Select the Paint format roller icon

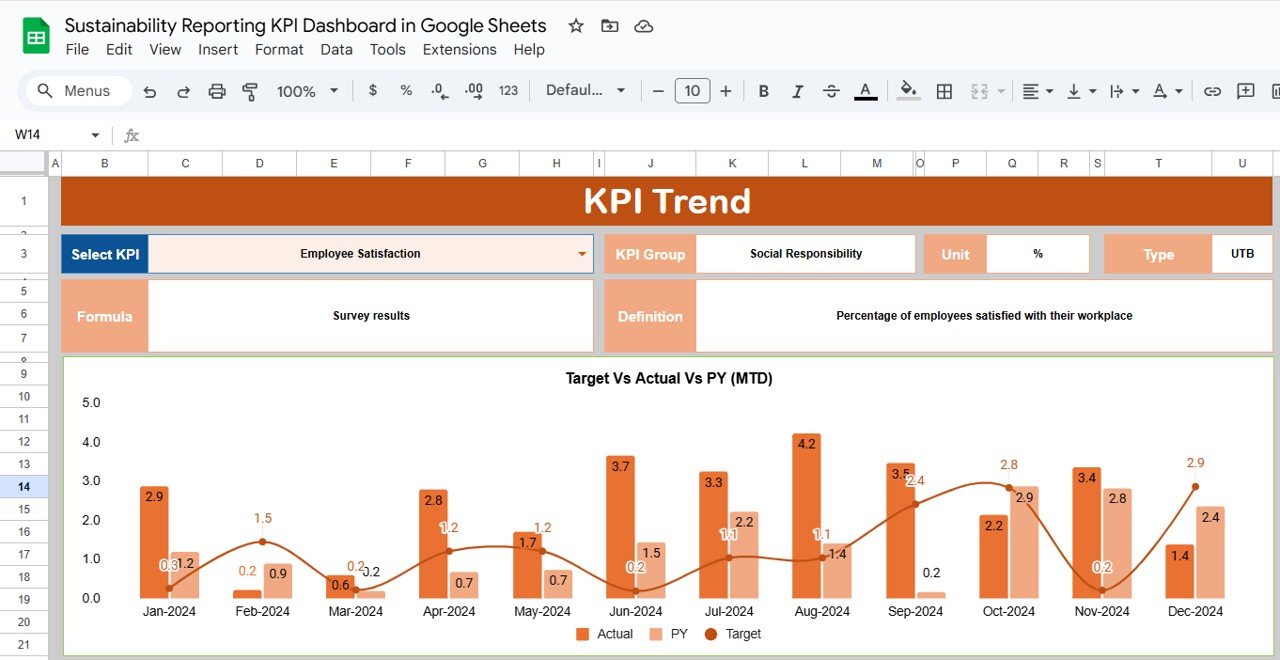pos(251,91)
